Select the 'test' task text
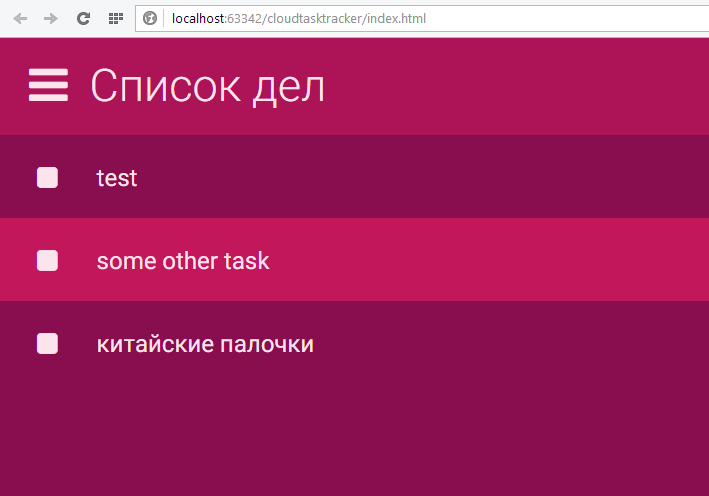This screenshot has width=709, height=496. click(117, 178)
